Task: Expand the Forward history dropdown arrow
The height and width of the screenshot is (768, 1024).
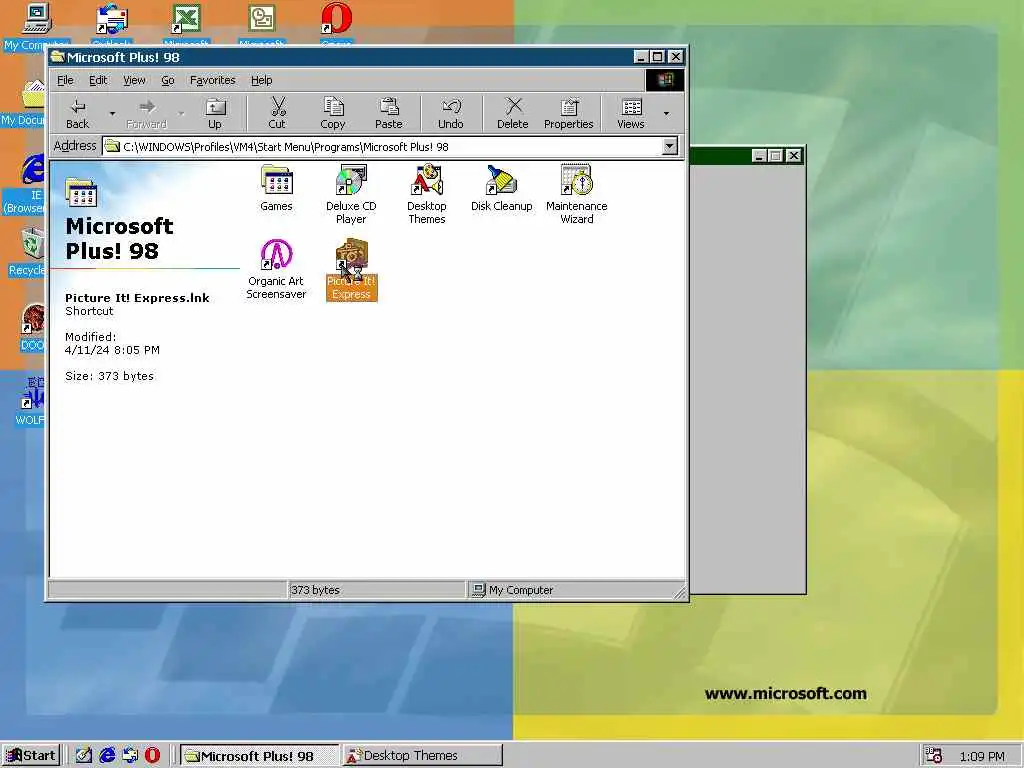Action: [182, 114]
